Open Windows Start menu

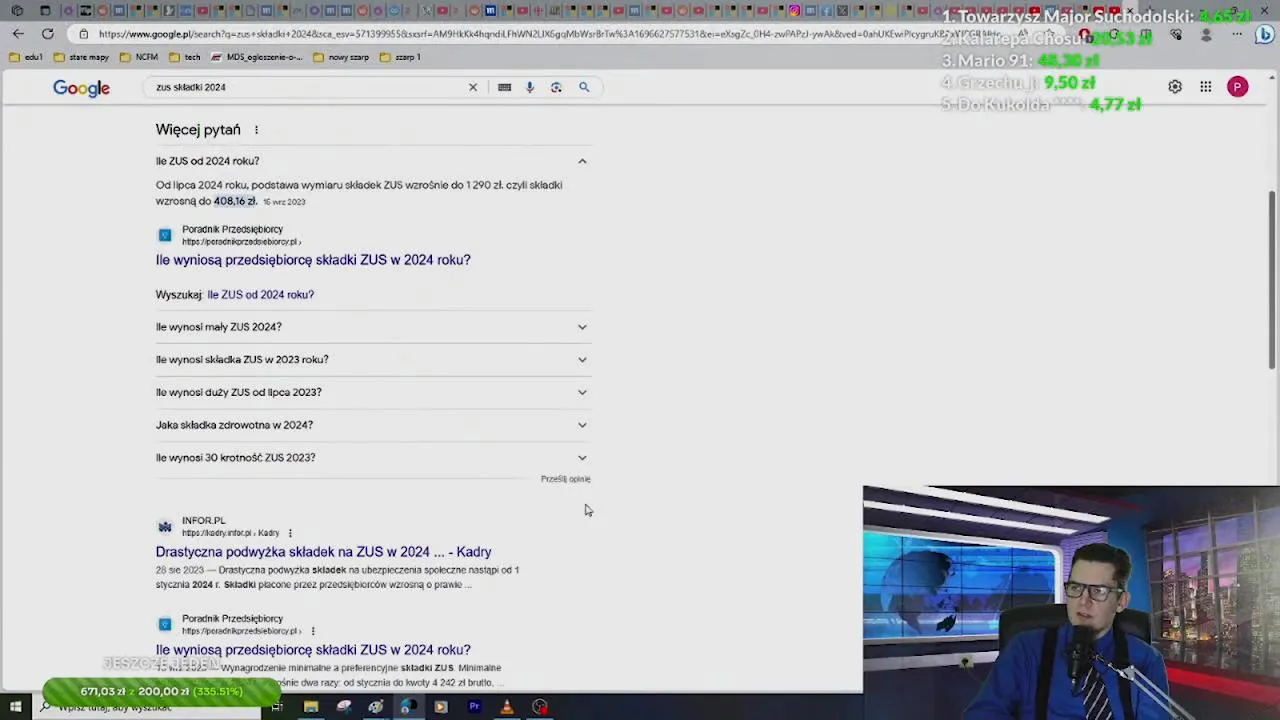(x=16, y=707)
